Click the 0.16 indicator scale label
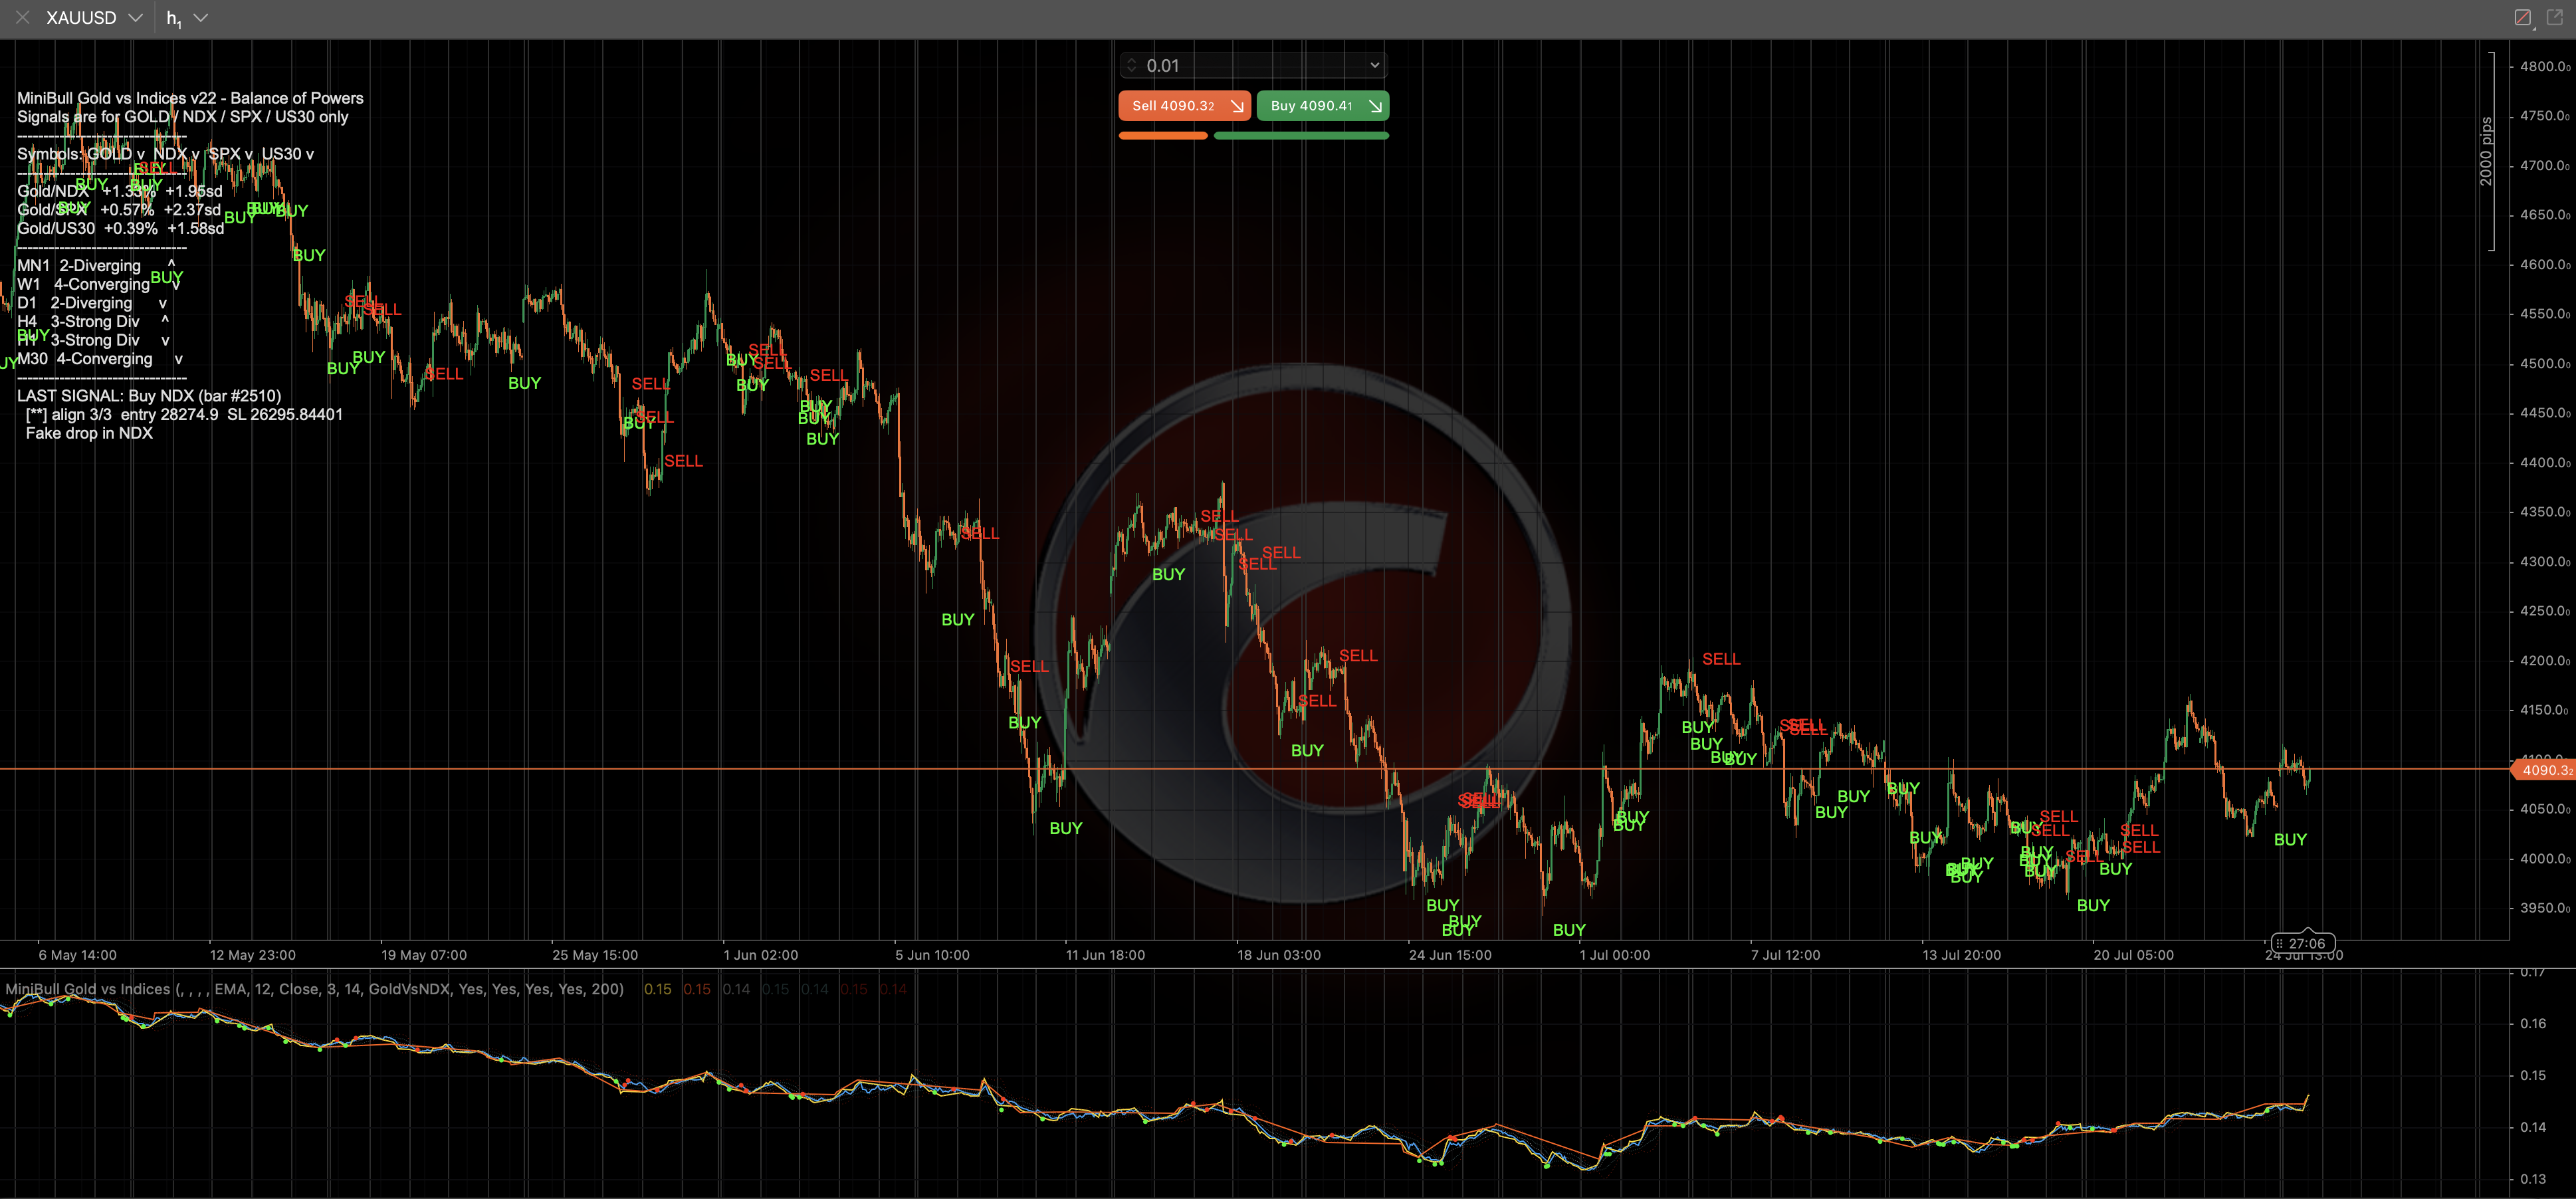Viewport: 2576px width, 1199px height. point(2533,1023)
